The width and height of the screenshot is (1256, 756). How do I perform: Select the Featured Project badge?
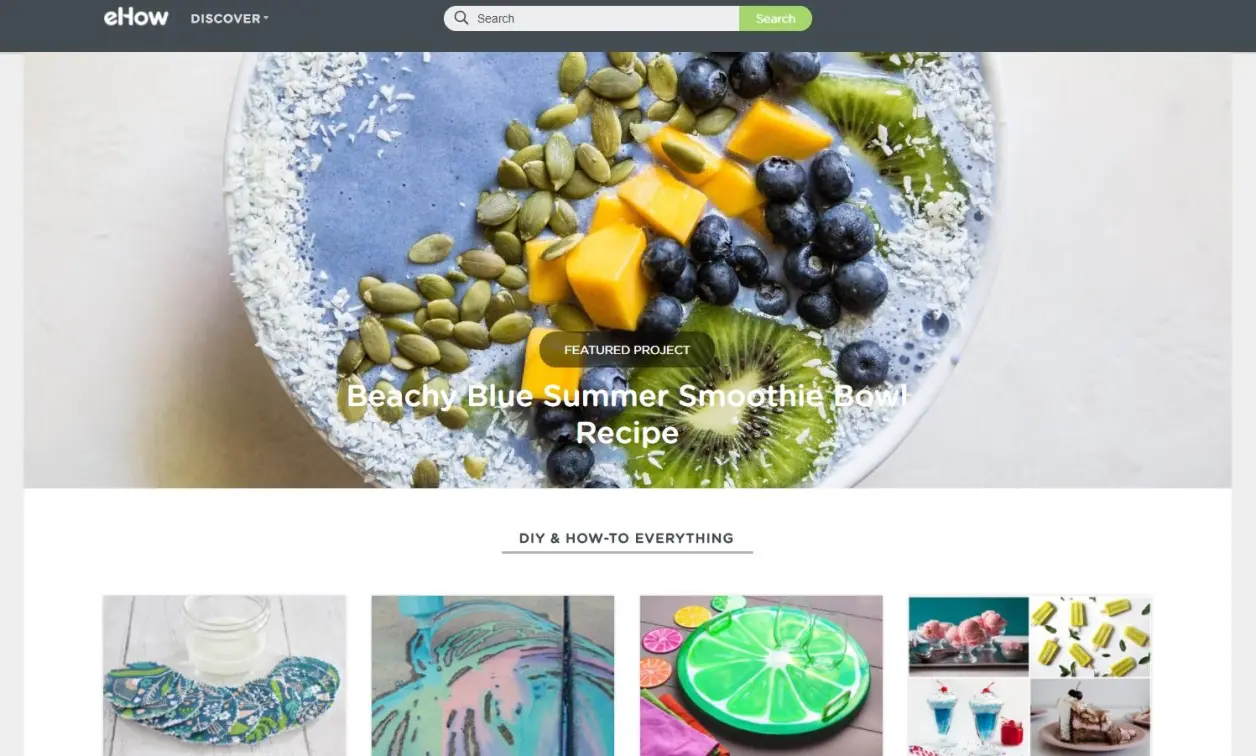pos(627,350)
